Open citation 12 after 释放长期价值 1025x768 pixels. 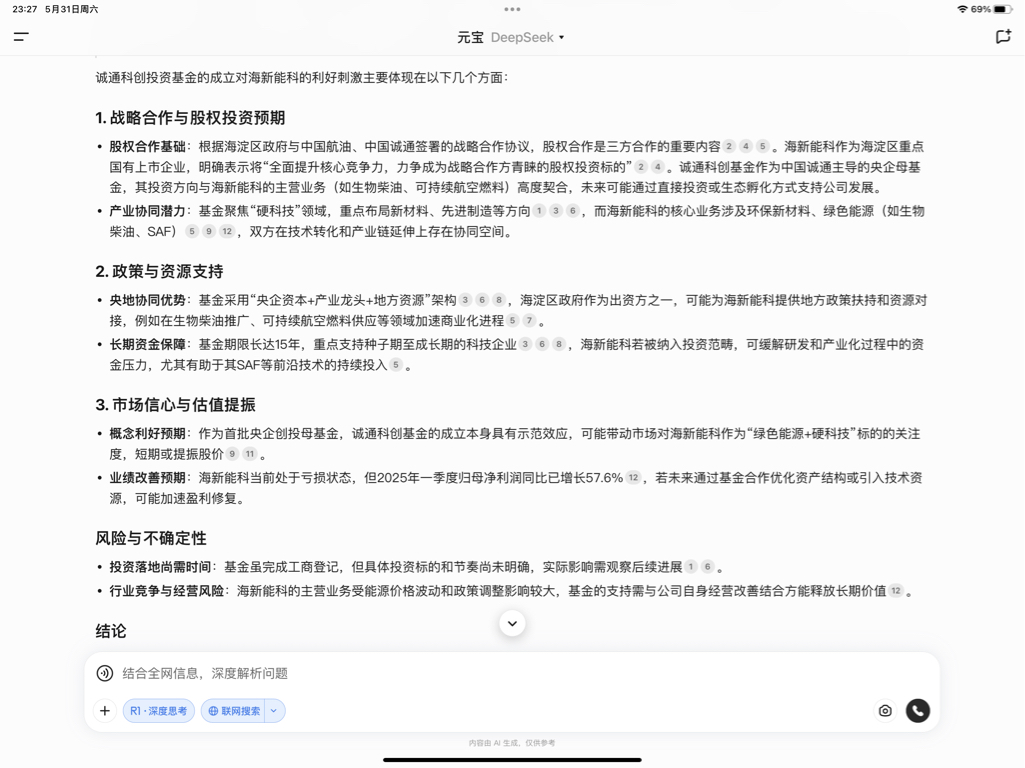pyautogui.click(x=896, y=591)
